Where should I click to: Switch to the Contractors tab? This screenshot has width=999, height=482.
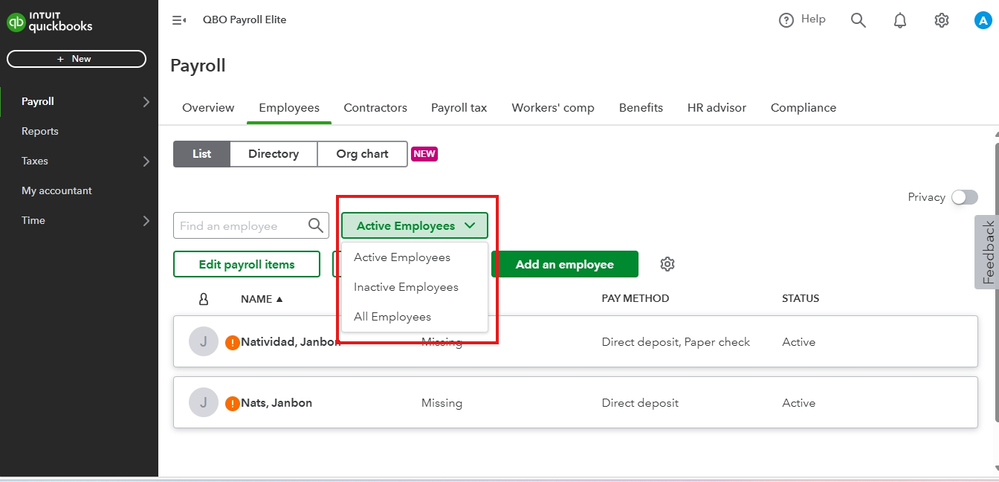click(375, 108)
